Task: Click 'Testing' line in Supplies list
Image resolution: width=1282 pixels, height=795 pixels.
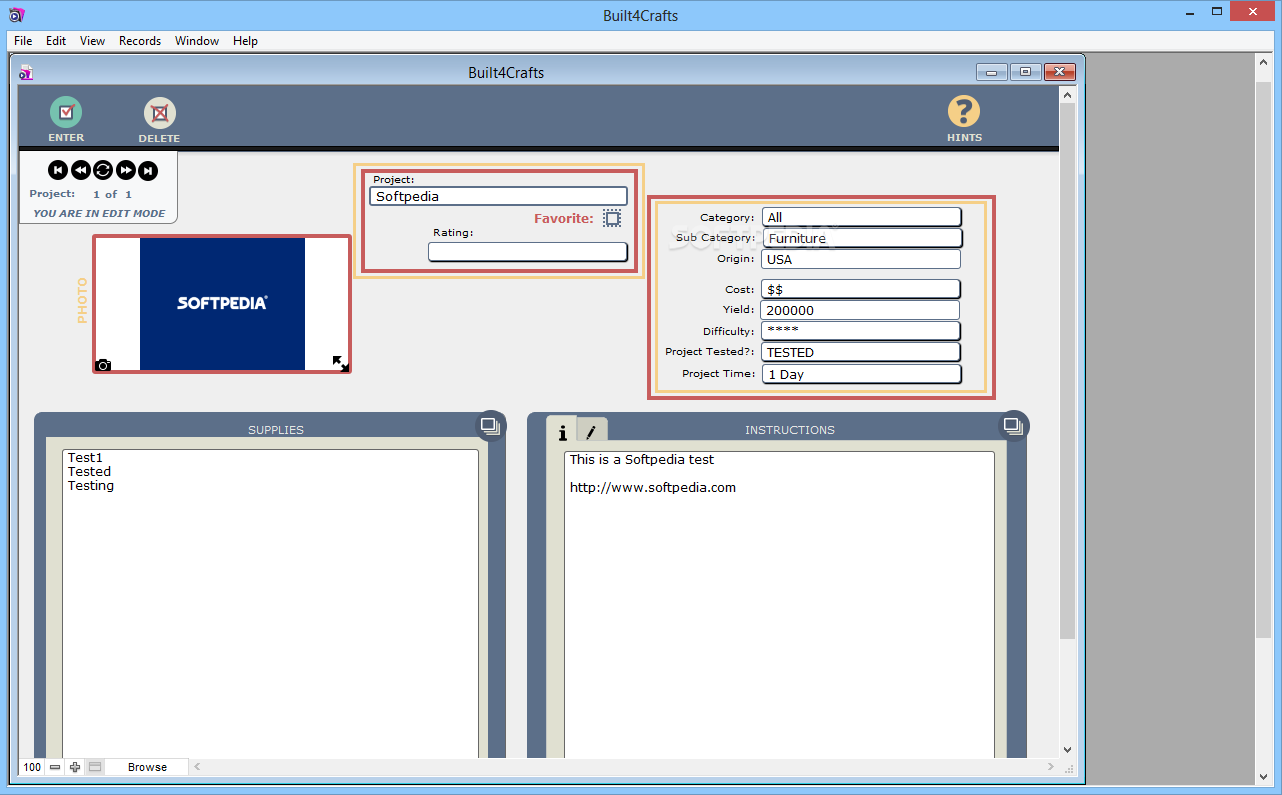Action: pos(91,486)
